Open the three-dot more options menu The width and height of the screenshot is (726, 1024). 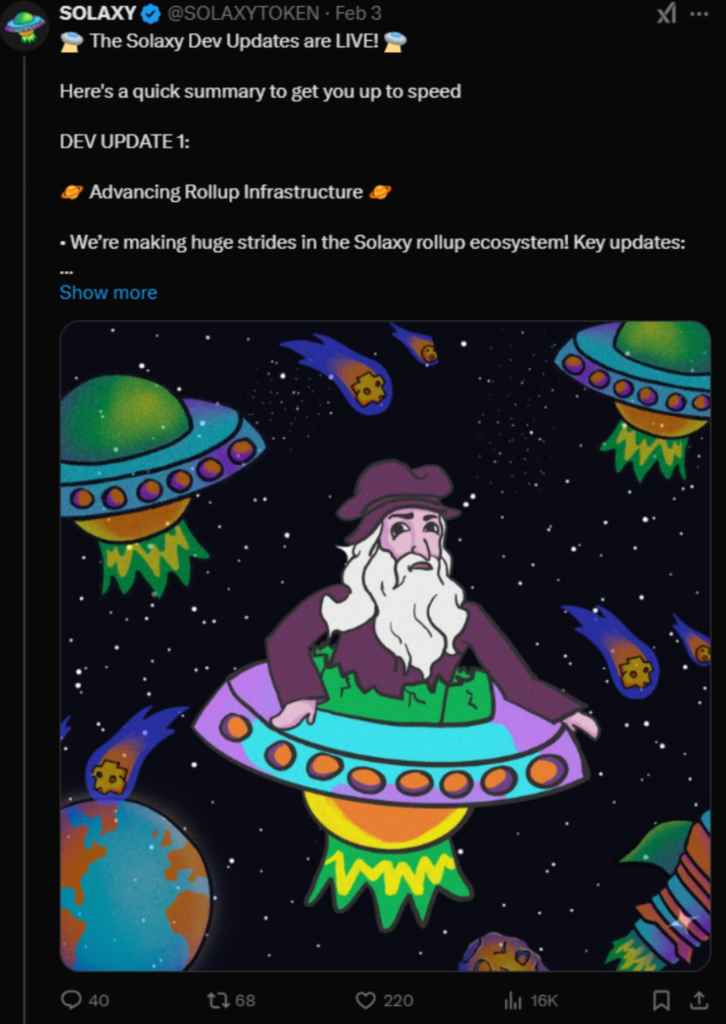click(x=699, y=13)
